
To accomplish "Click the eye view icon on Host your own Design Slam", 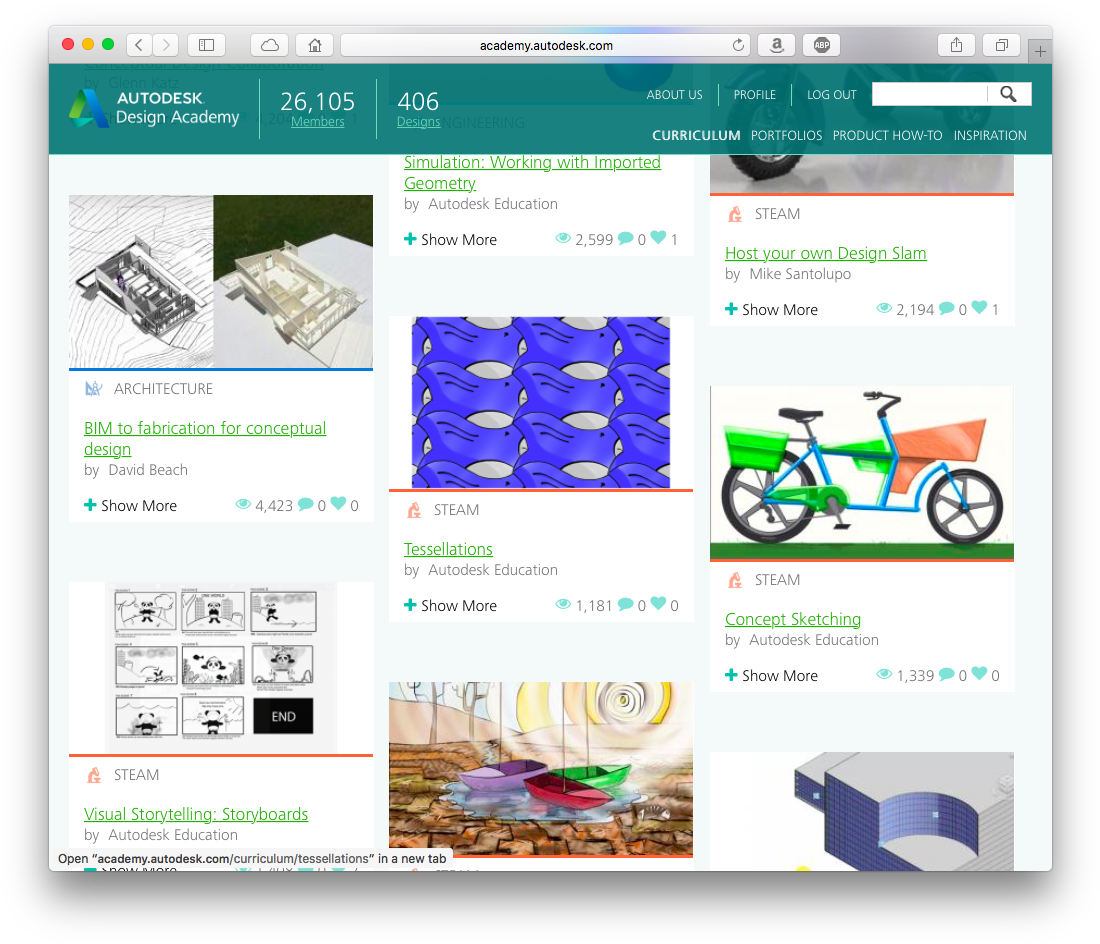I will pos(884,309).
